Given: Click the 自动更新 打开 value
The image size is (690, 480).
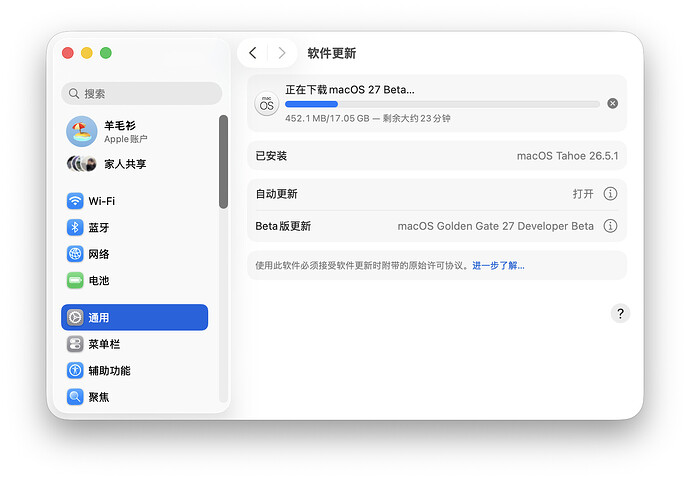Looking at the screenshot, I should 583,194.
